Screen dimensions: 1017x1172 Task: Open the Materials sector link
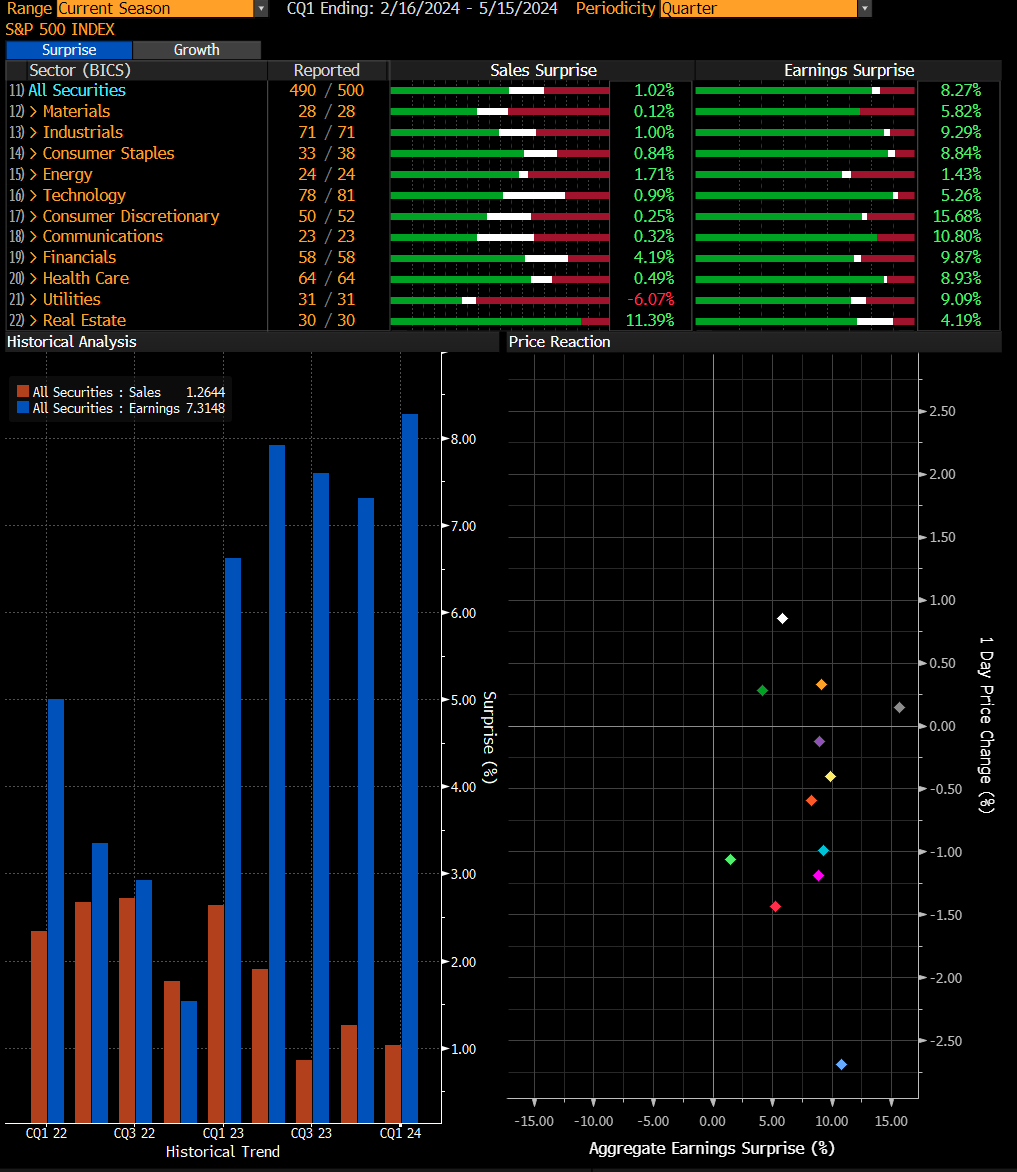pos(76,111)
